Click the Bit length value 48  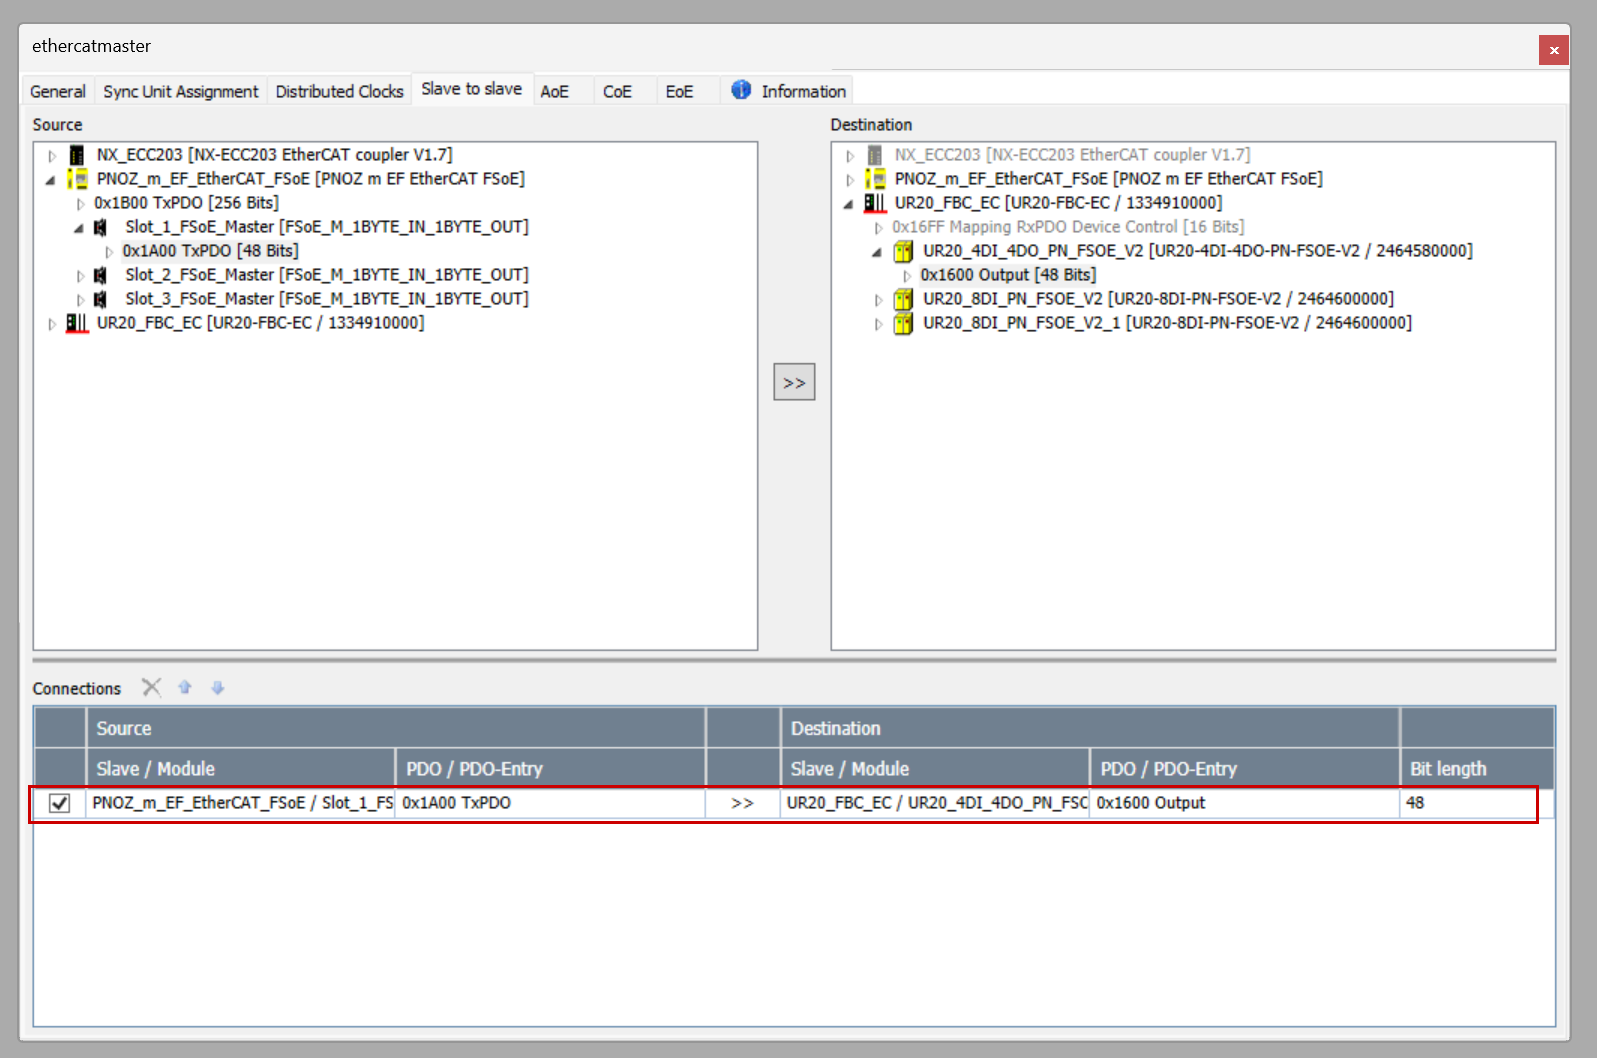[1415, 803]
